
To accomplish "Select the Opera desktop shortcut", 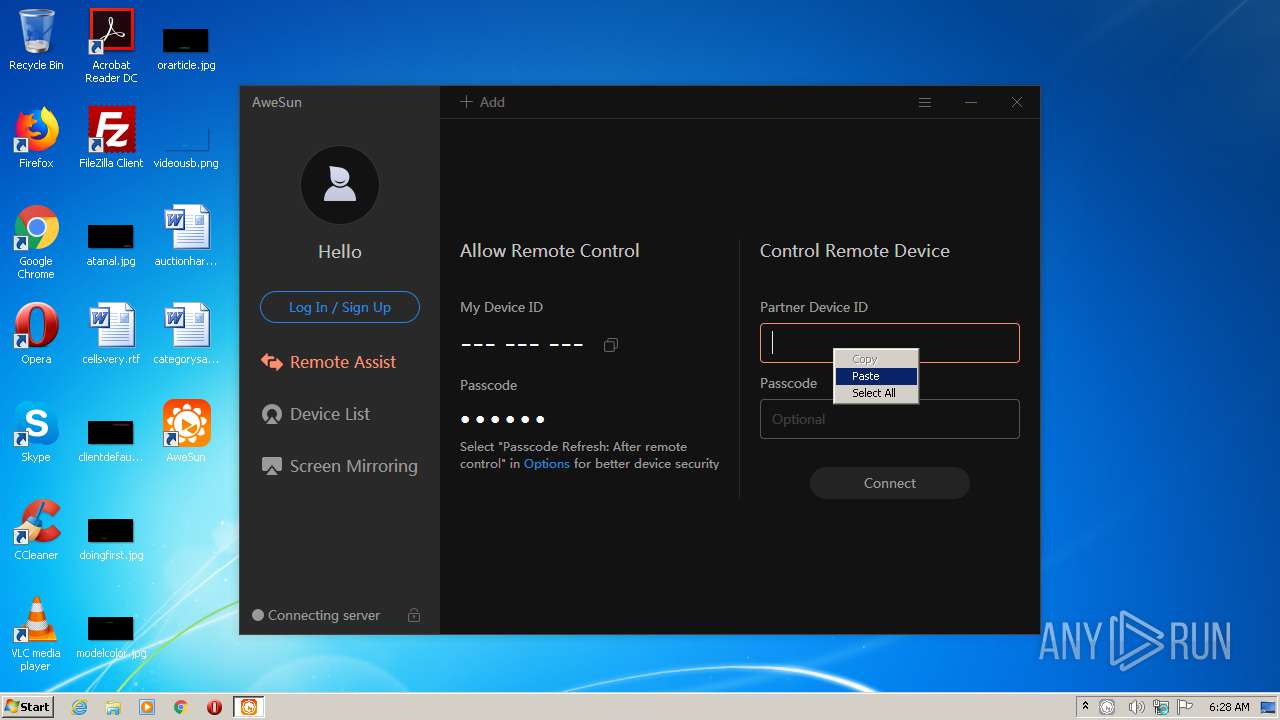I will 36,333.
